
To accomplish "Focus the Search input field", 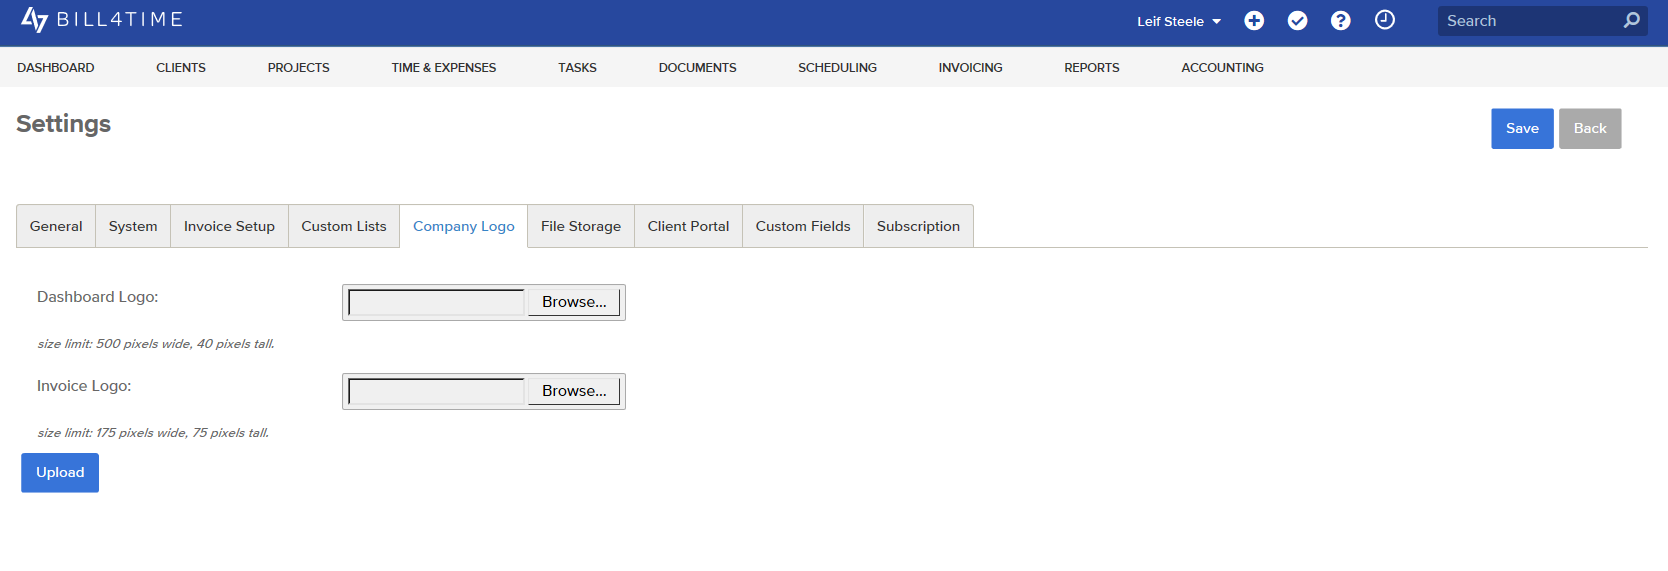I will [1530, 21].
